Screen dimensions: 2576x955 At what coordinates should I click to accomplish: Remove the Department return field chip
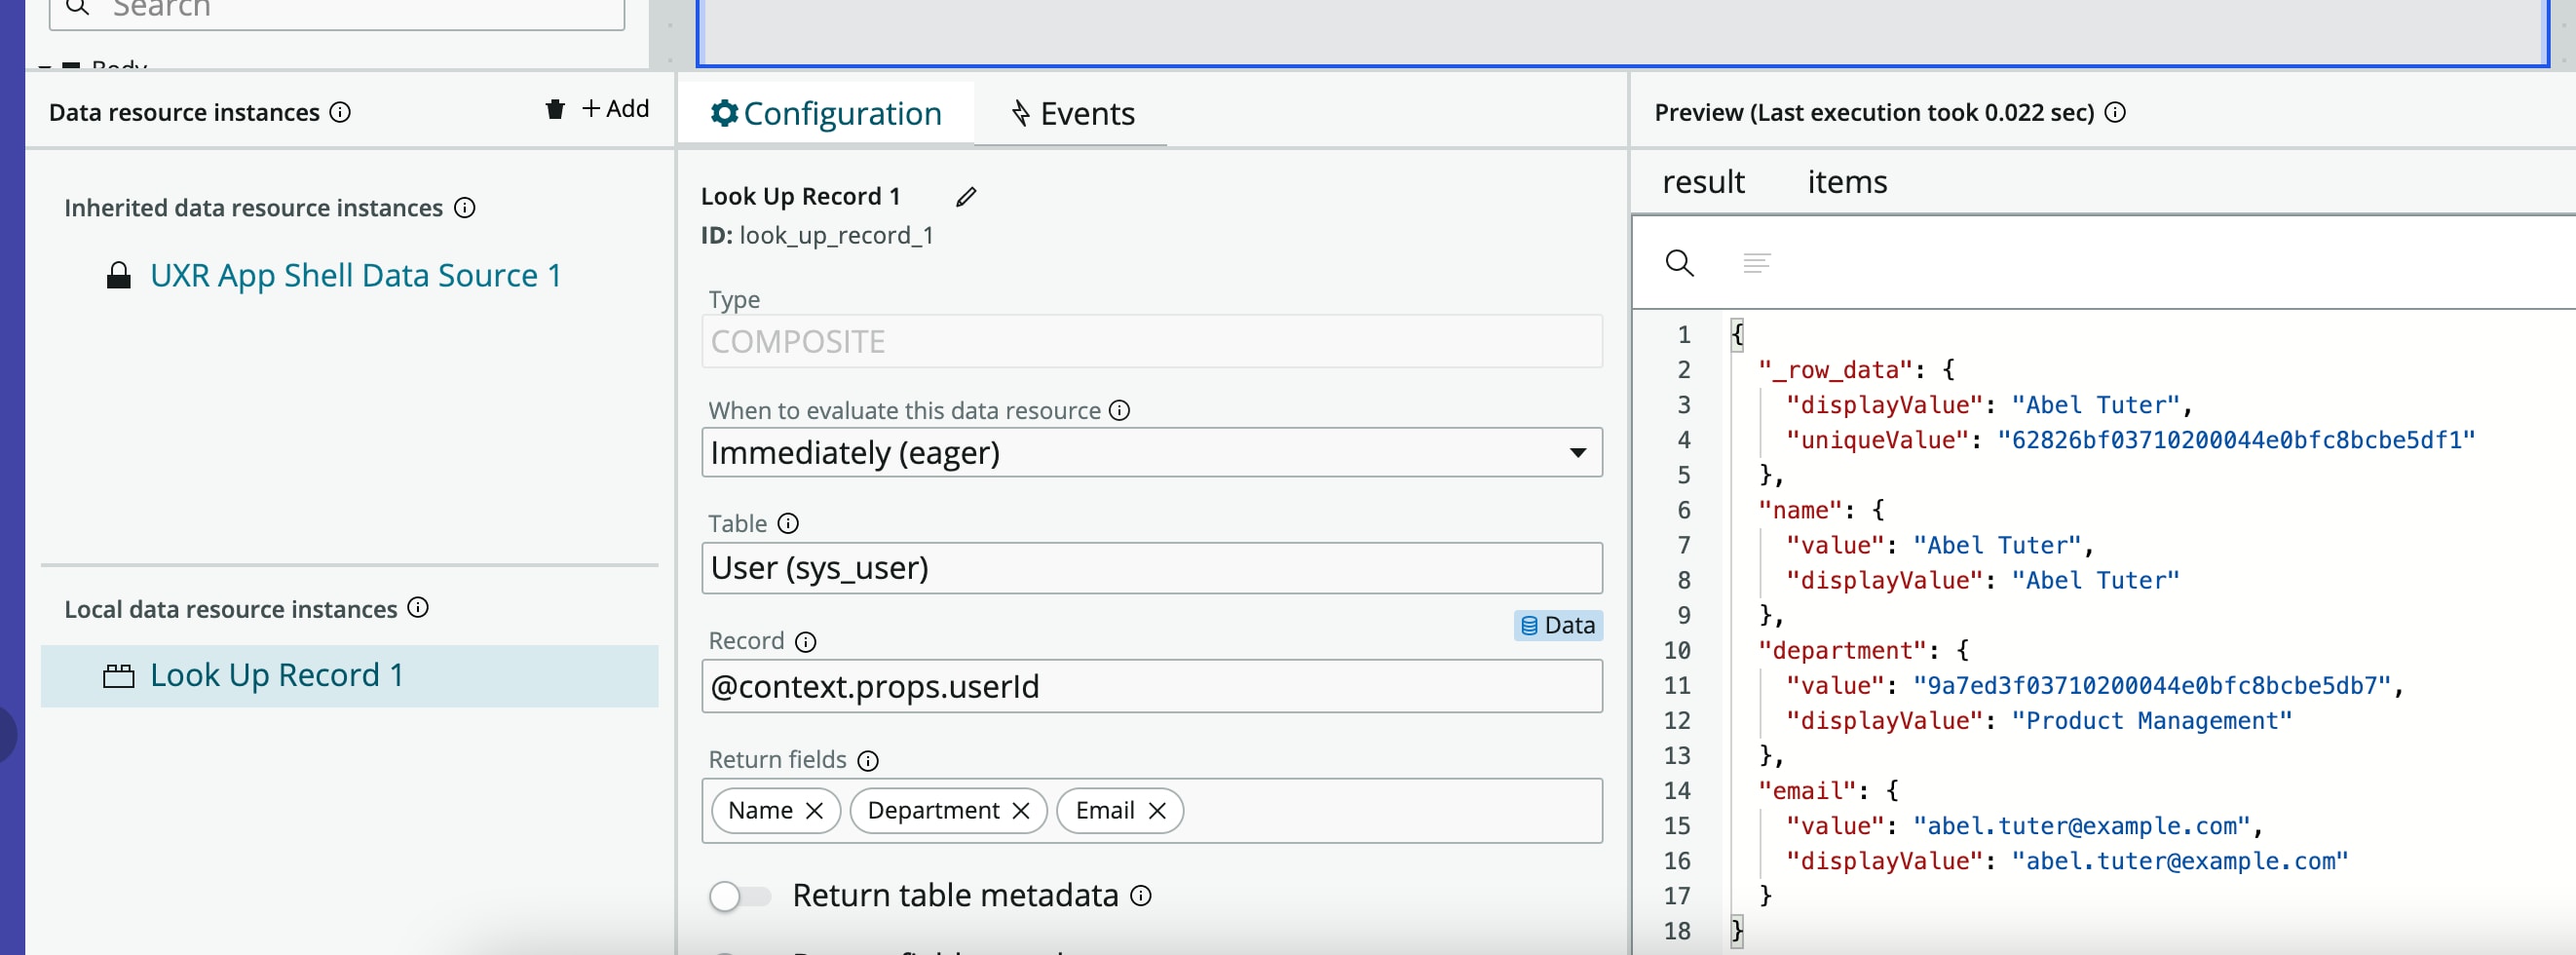point(1021,811)
